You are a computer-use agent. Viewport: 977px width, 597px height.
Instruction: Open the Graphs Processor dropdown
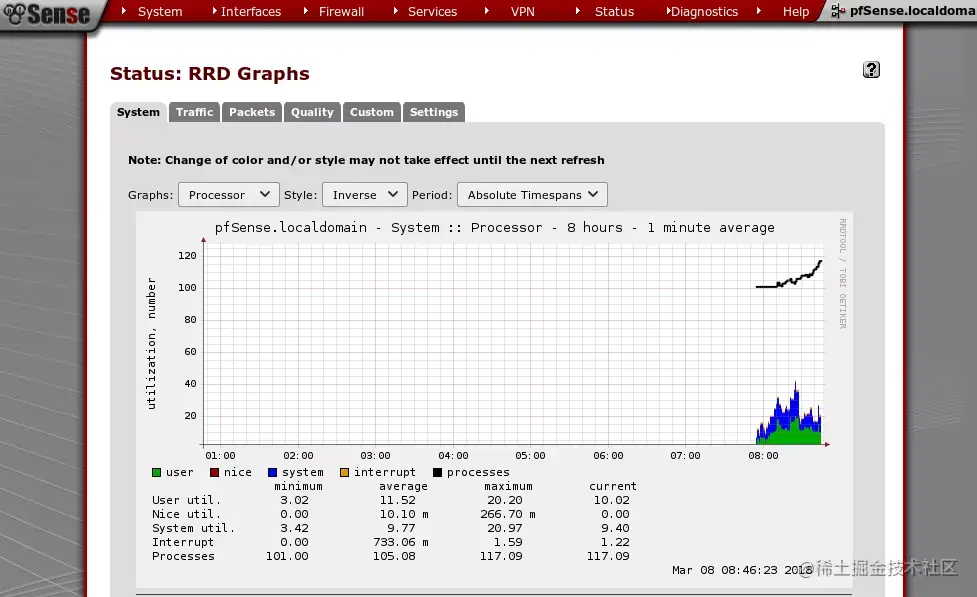228,194
